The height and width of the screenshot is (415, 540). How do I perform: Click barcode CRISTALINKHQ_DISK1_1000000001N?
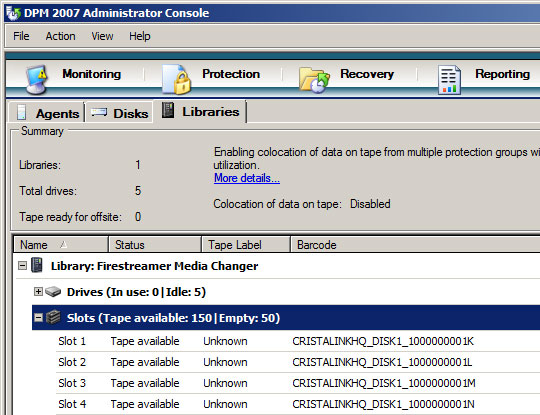tap(383, 404)
